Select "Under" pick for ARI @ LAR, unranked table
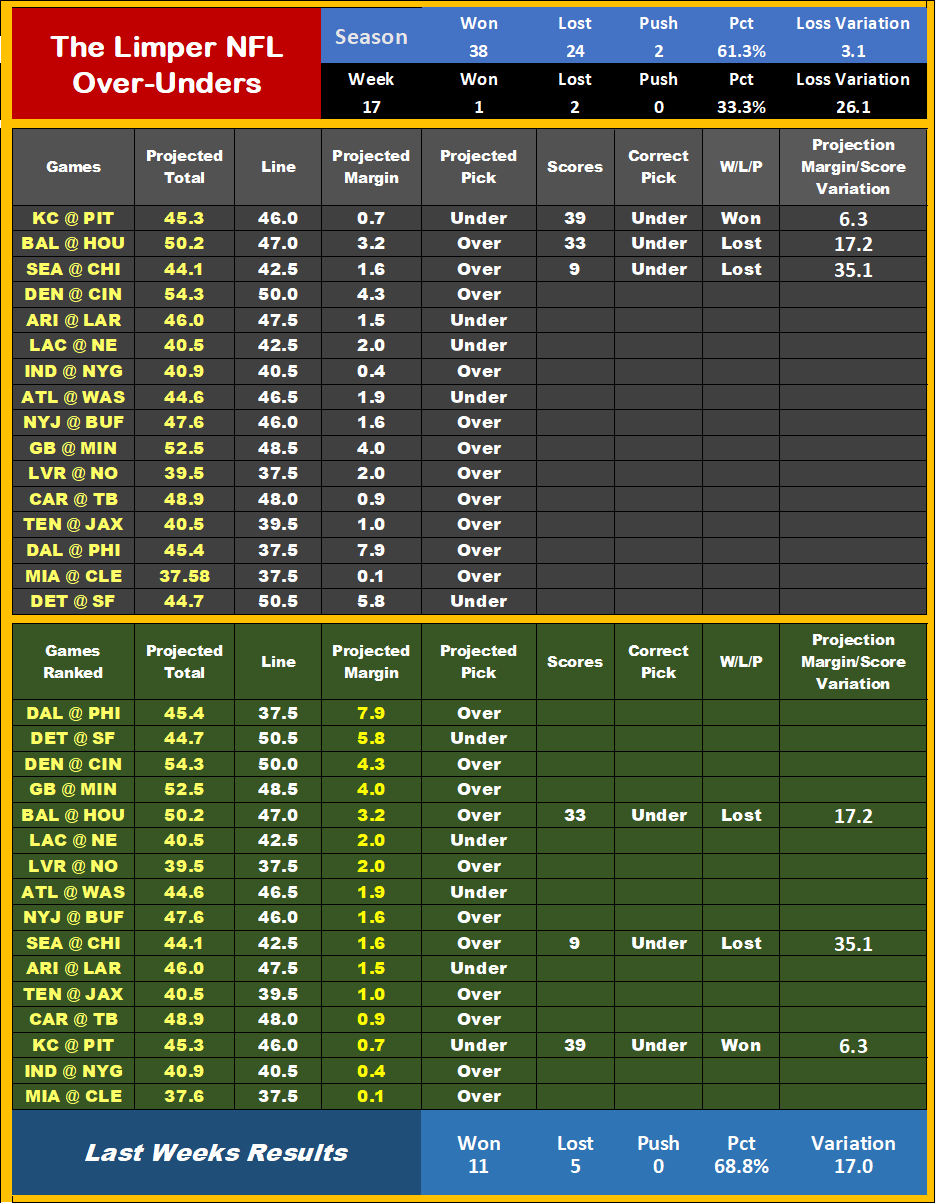 coord(479,320)
